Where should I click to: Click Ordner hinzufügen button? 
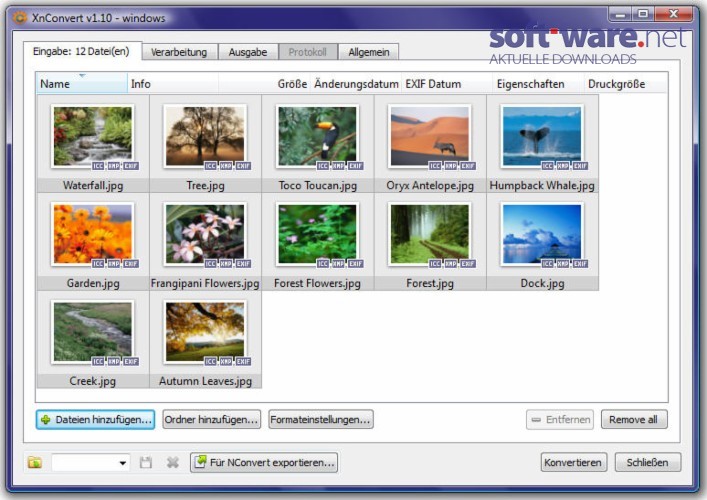click(x=211, y=419)
